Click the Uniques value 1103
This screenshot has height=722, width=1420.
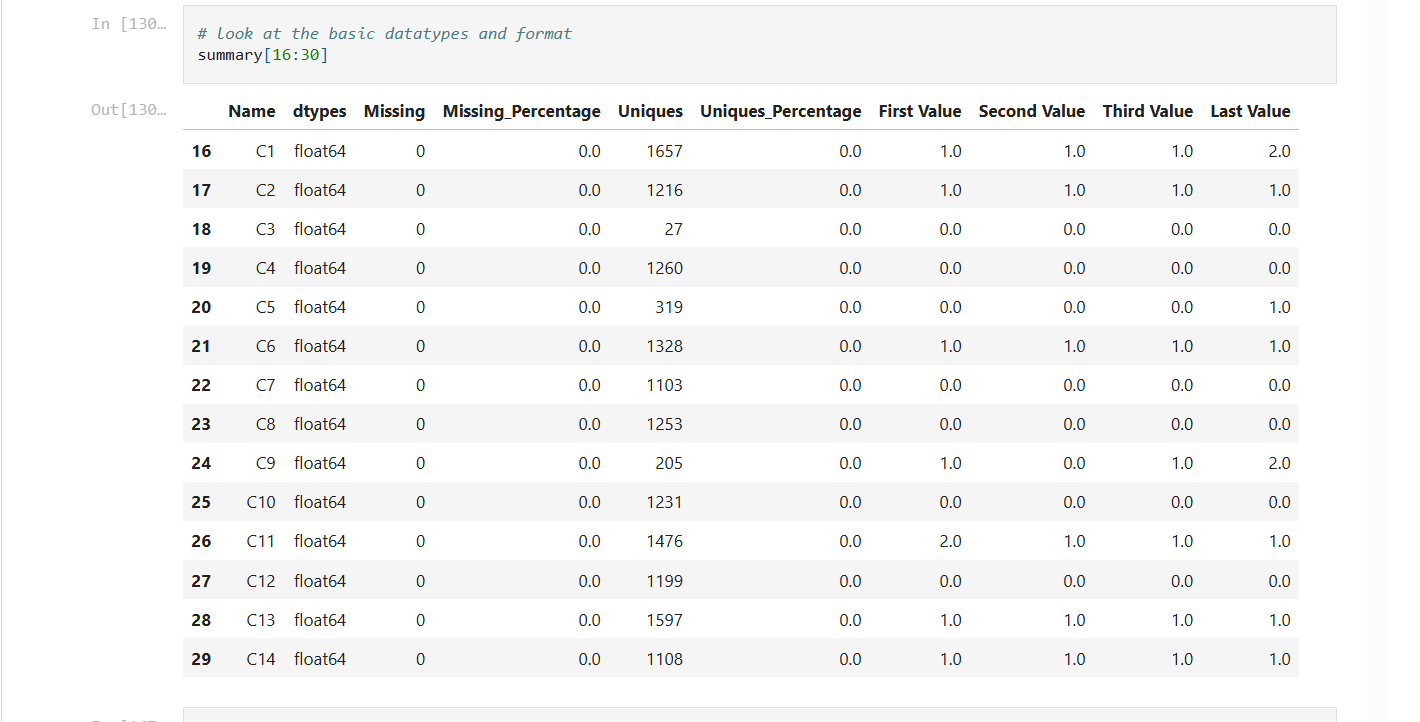point(665,385)
